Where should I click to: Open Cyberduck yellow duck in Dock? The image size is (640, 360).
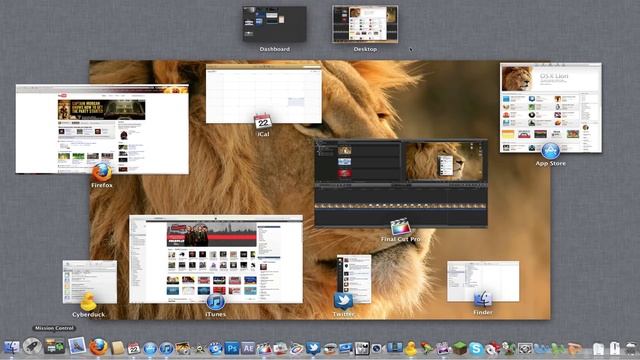(x=411, y=348)
